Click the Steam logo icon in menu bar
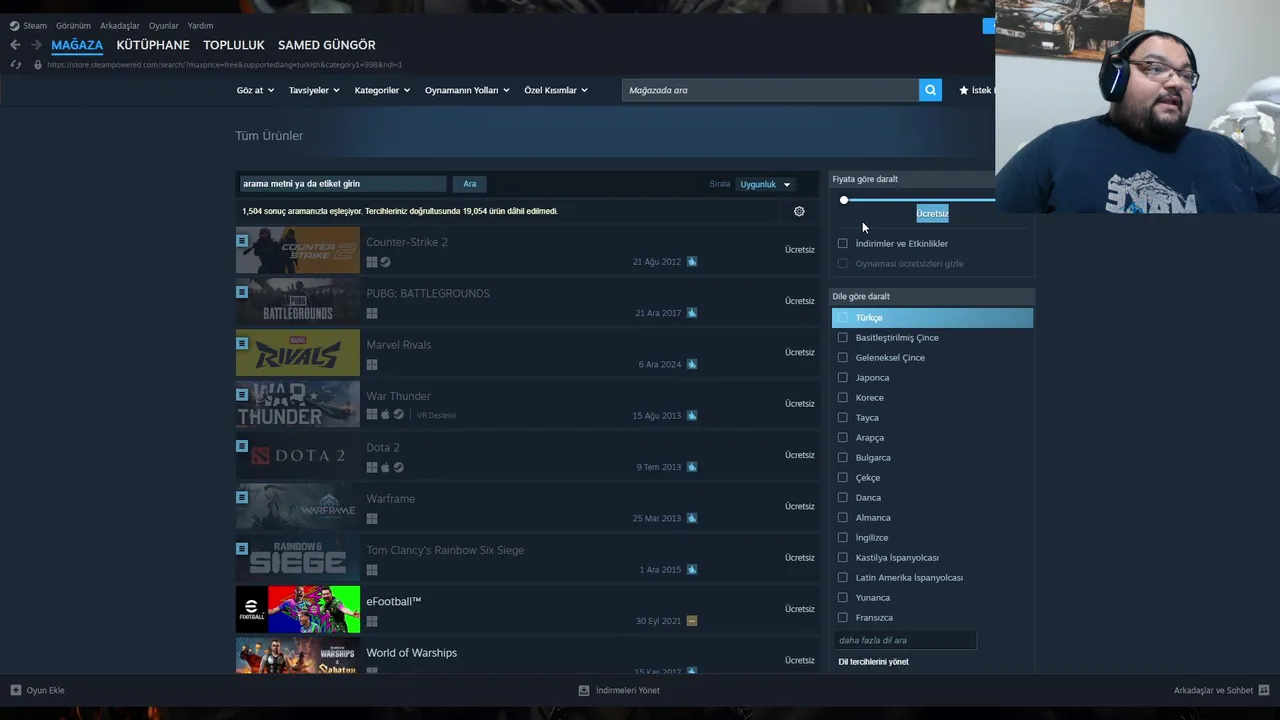1280x720 pixels. coord(14,26)
